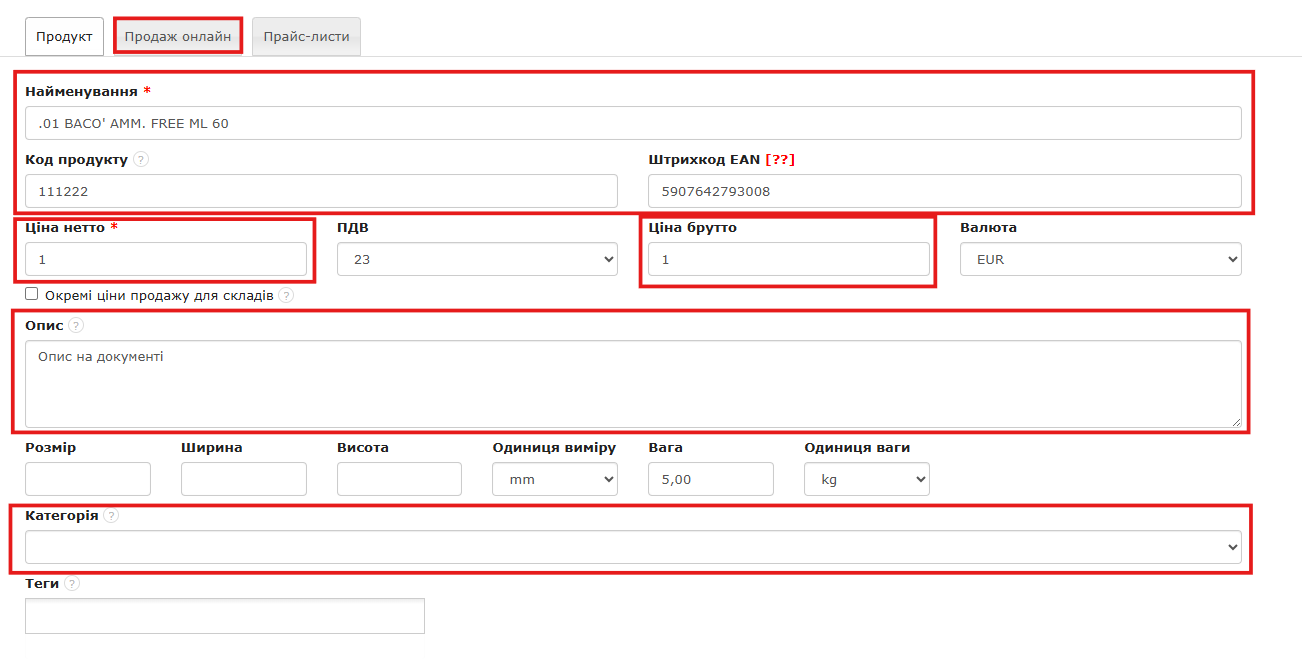
Task: Click the Ціна брутто input field
Action: tap(788, 259)
